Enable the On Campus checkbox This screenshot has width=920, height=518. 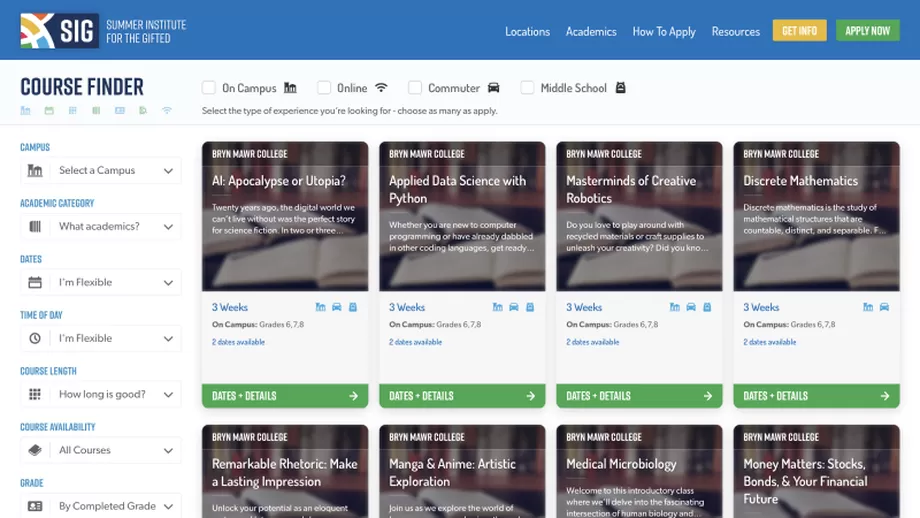coord(209,88)
